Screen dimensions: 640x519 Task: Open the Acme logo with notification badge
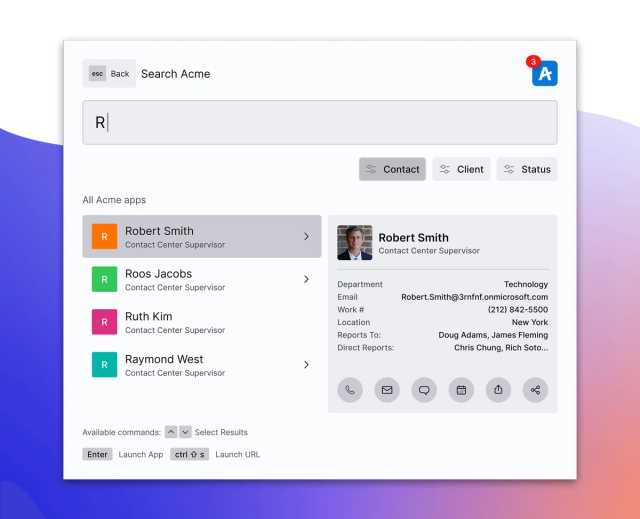pos(544,73)
